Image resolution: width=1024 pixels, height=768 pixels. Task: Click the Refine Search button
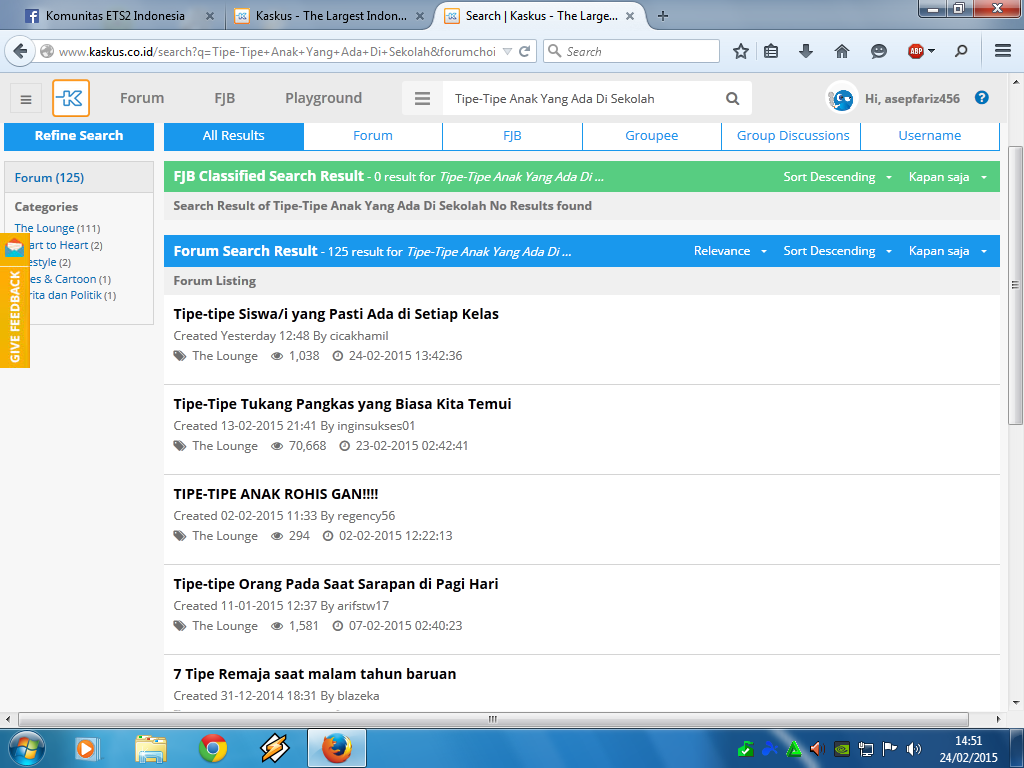pyautogui.click(x=79, y=136)
